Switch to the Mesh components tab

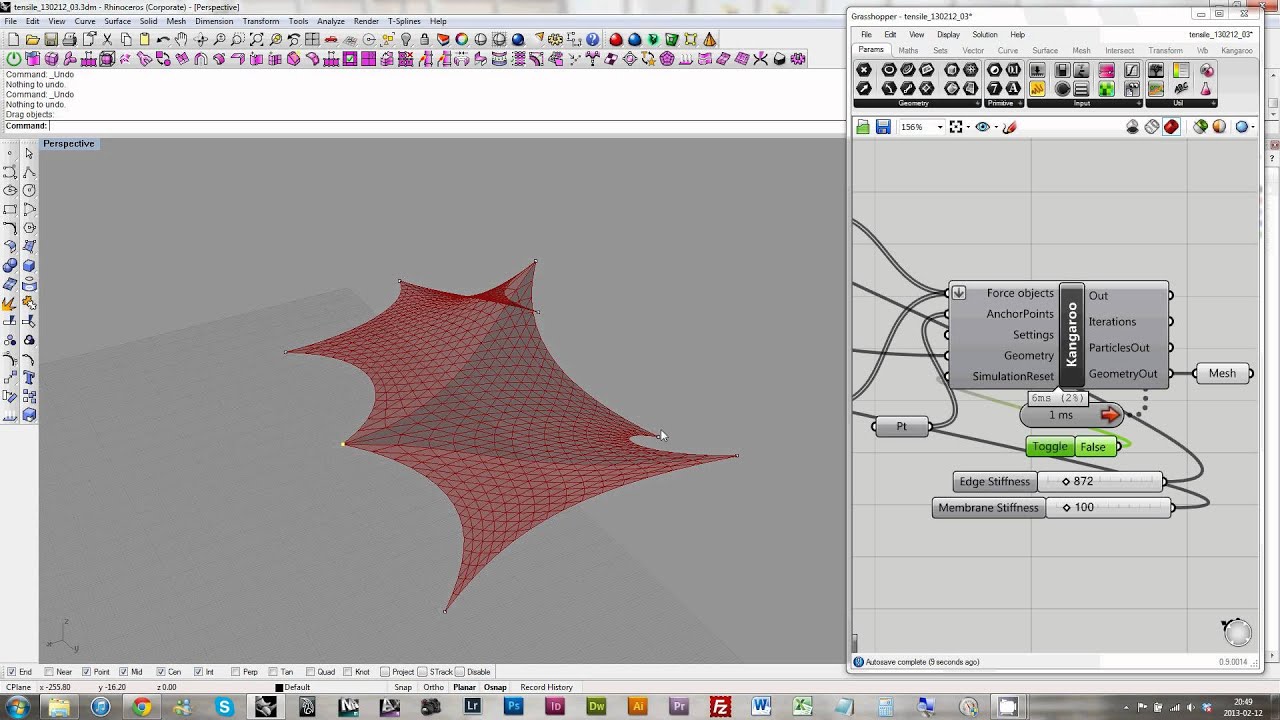tap(1081, 51)
